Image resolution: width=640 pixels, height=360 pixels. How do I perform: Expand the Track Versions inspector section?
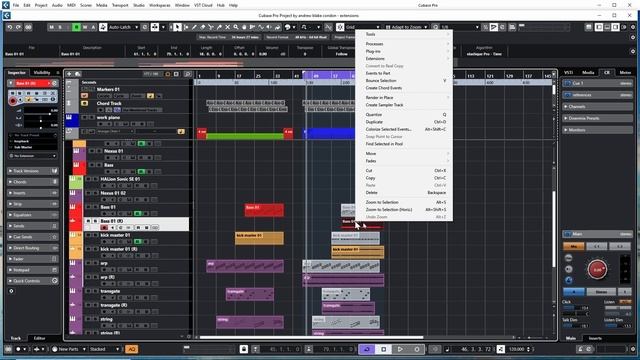(x=33, y=171)
